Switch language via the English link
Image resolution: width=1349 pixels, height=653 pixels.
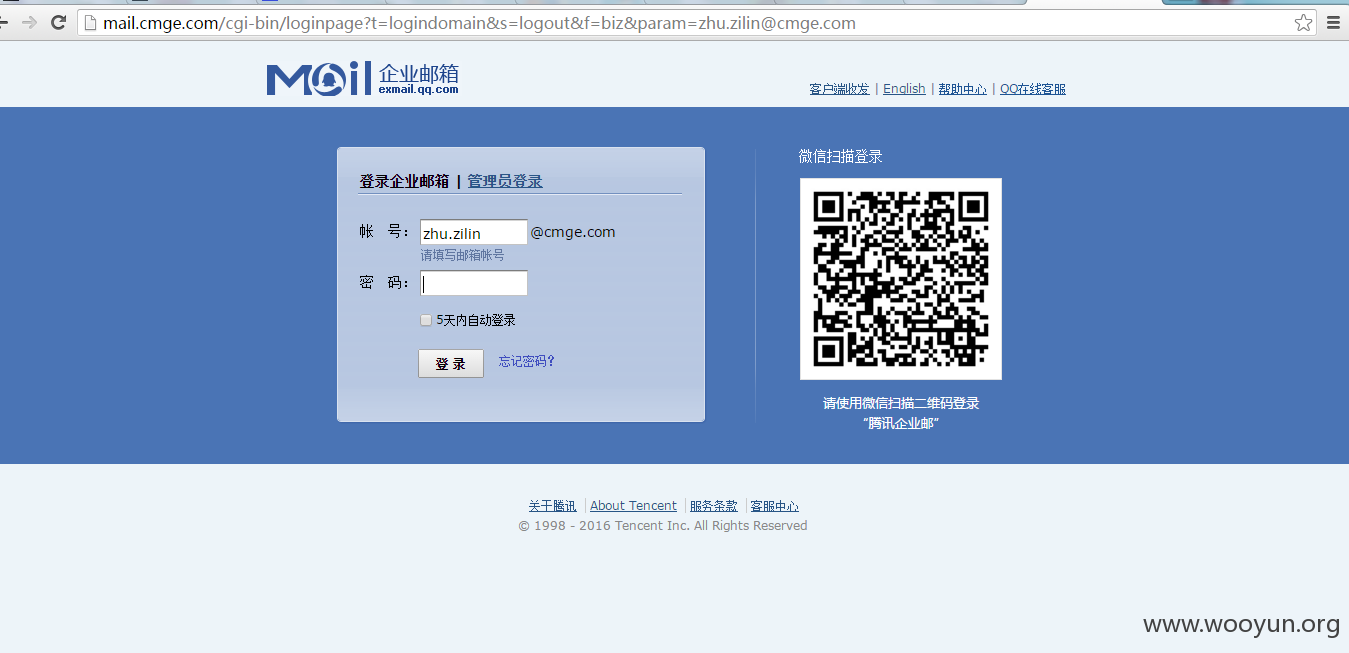coord(904,89)
